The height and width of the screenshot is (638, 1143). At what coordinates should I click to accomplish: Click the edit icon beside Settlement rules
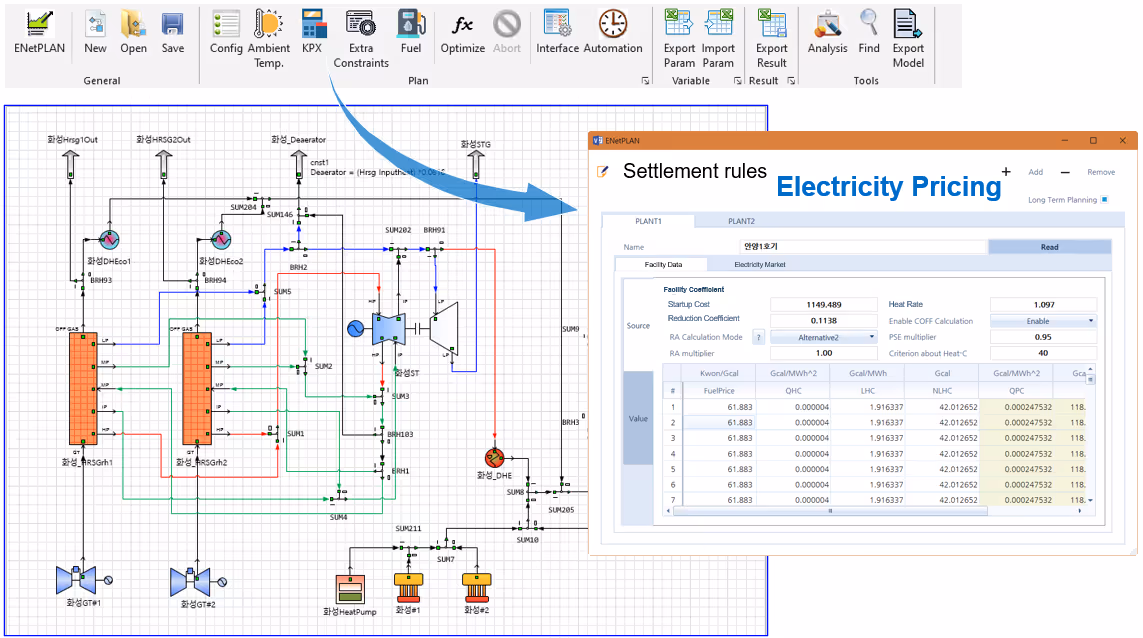click(x=603, y=171)
